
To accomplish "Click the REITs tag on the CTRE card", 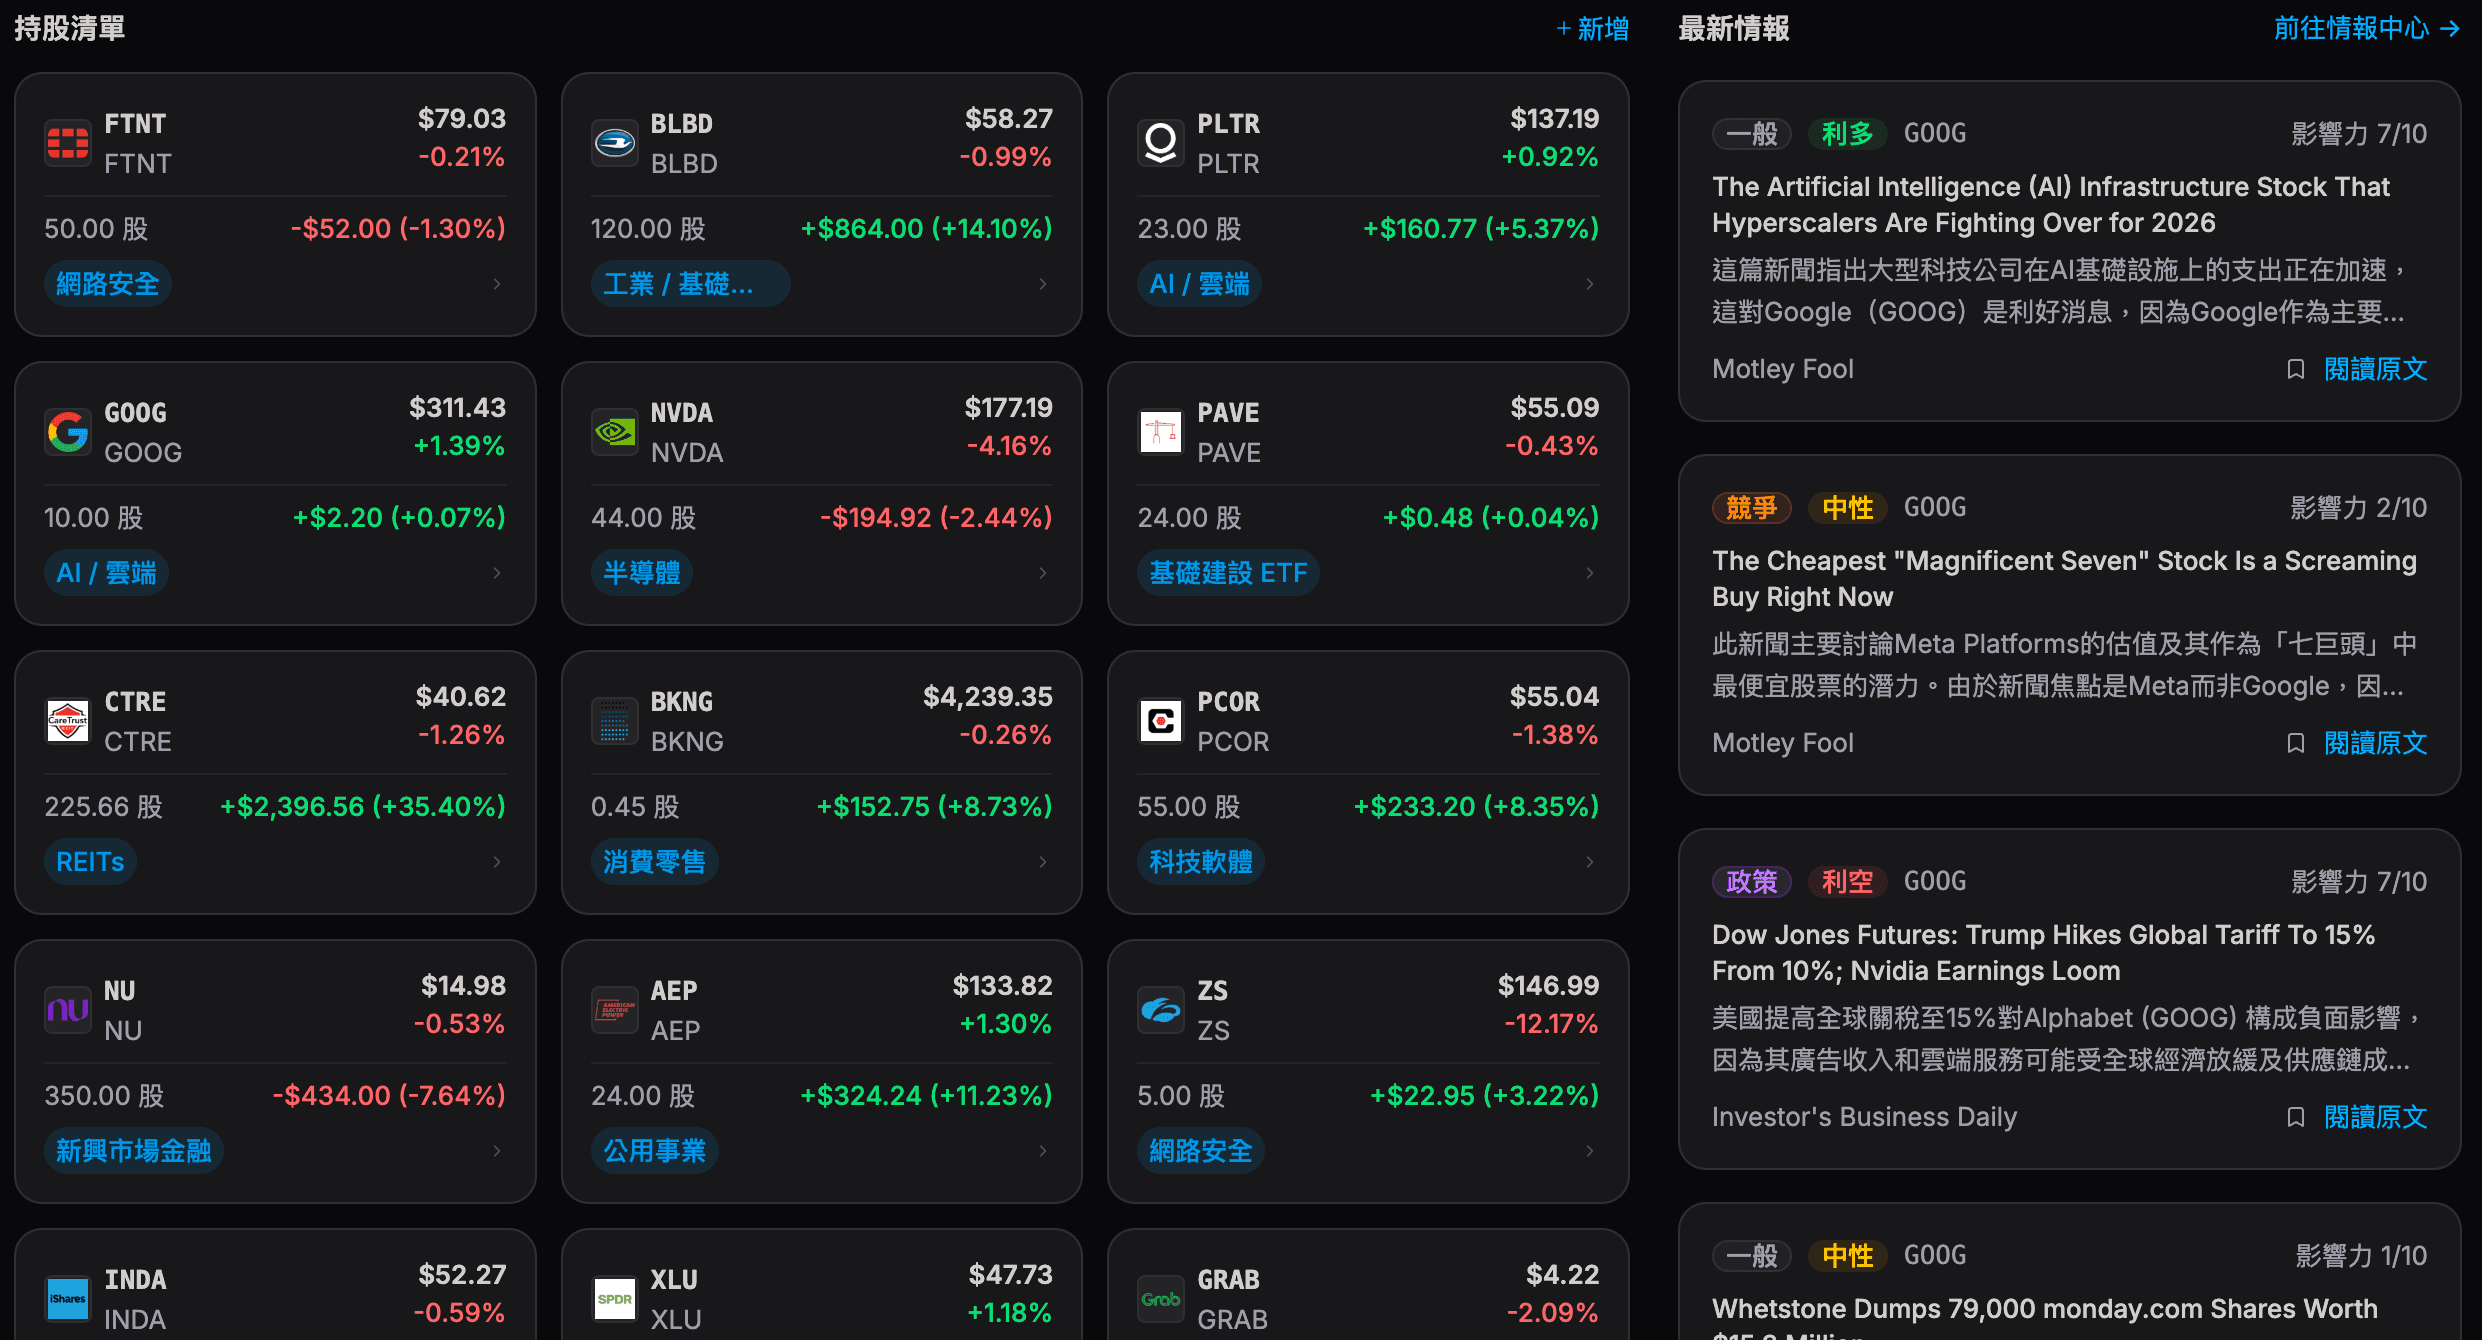I will coord(90,861).
